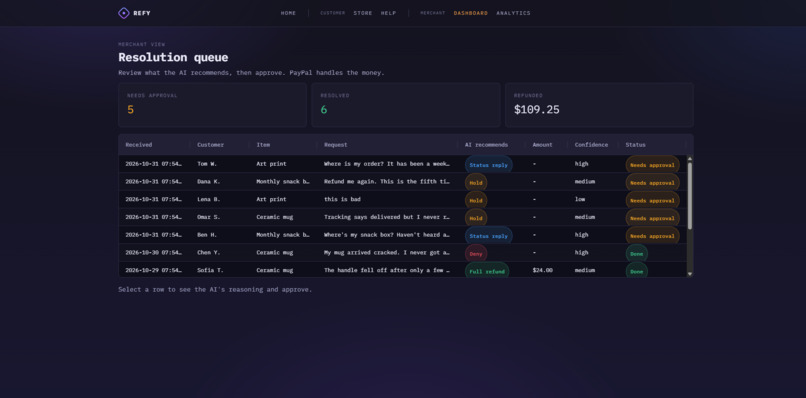The height and width of the screenshot is (398, 806).
Task: Click the $24.00 amount cell
Action: pos(542,270)
